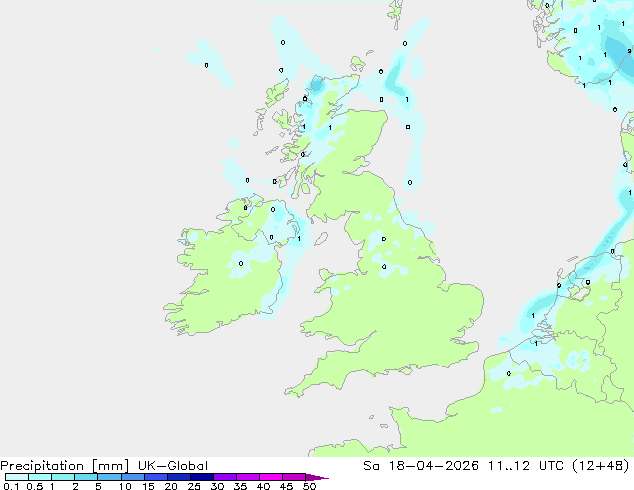Image resolution: width=634 pixels, height=490 pixels.
Task: Click the over-50 mm arrow end of legend
Action: click(317, 477)
